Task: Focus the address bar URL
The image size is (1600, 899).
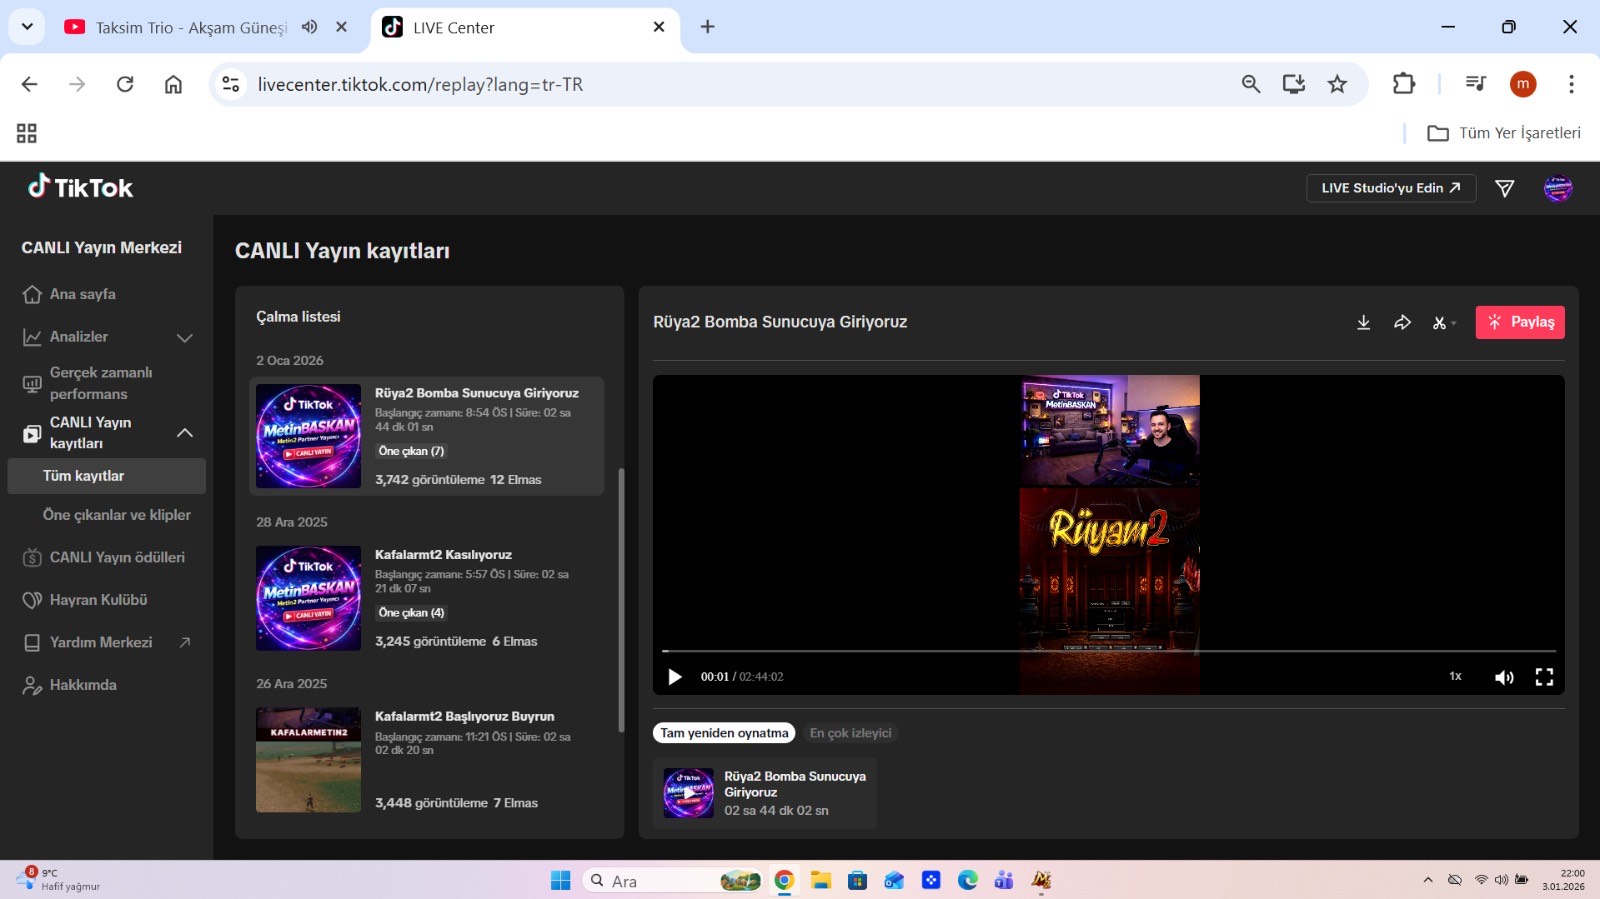Action: click(420, 85)
